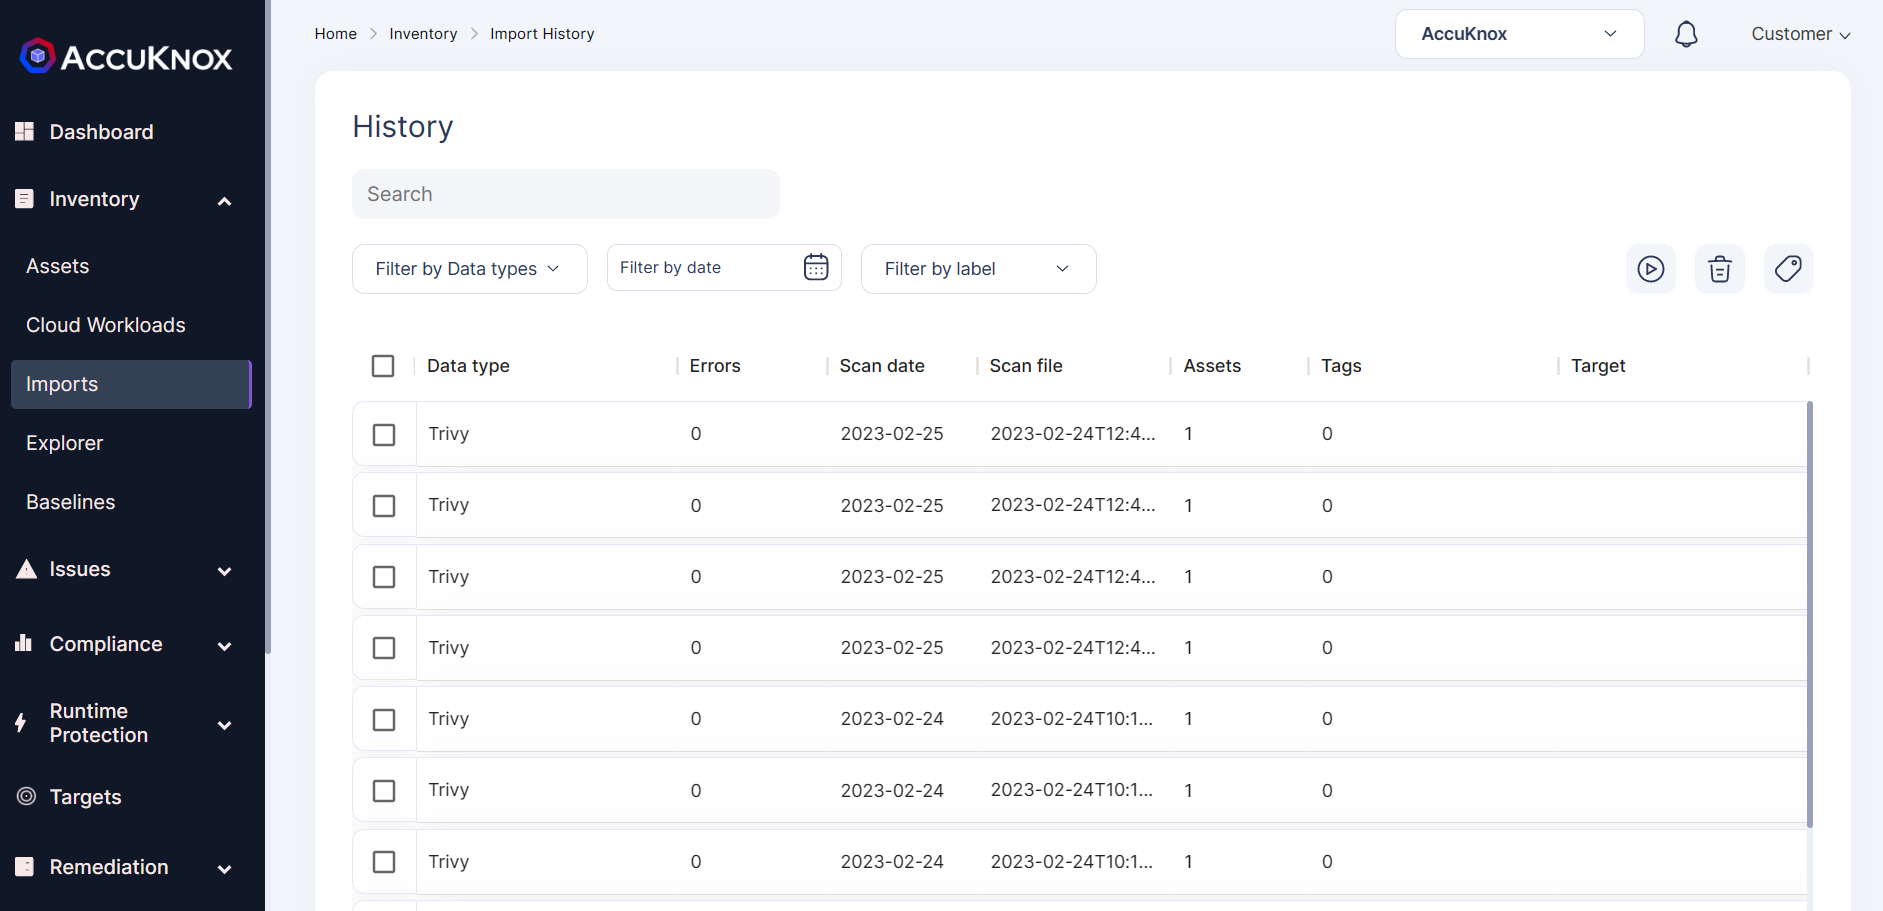This screenshot has height=911, width=1883.
Task: Expand the Runtime Protection chevron
Action: [x=225, y=725]
